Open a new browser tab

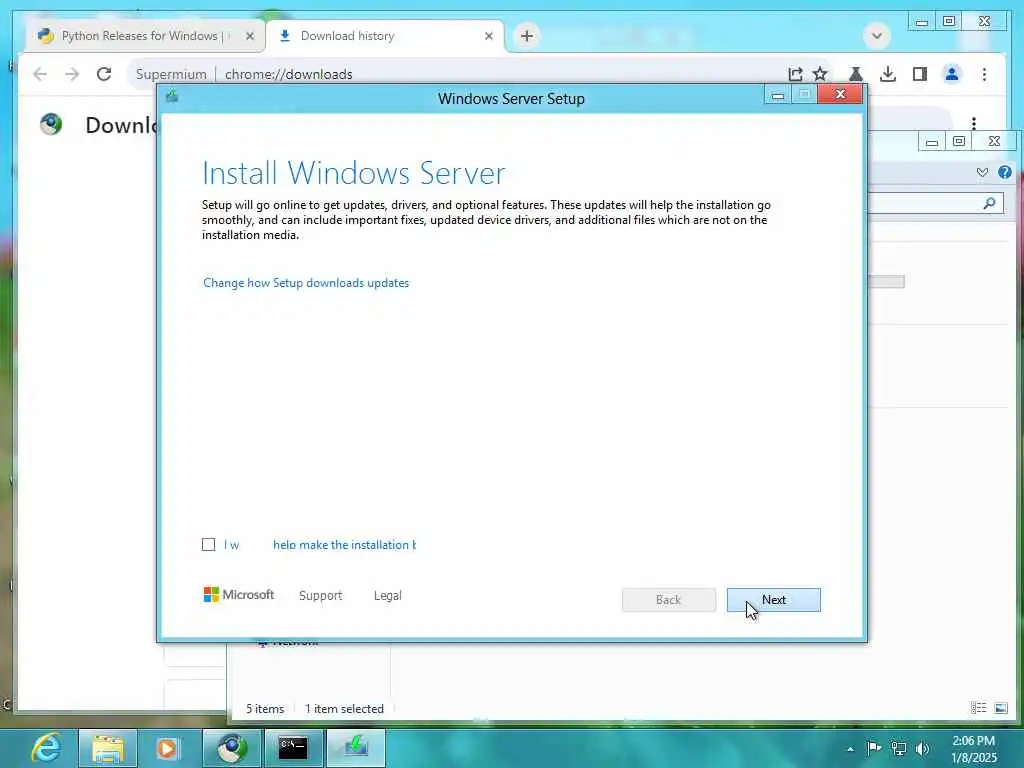pyautogui.click(x=526, y=36)
